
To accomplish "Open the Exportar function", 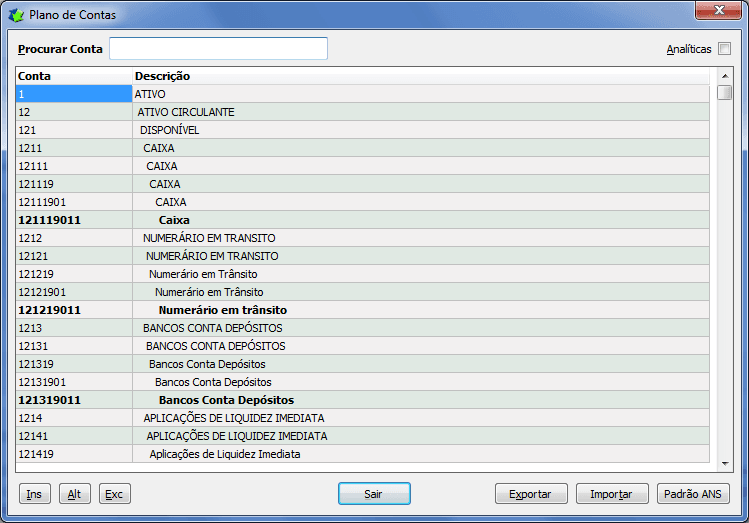I will [531, 494].
